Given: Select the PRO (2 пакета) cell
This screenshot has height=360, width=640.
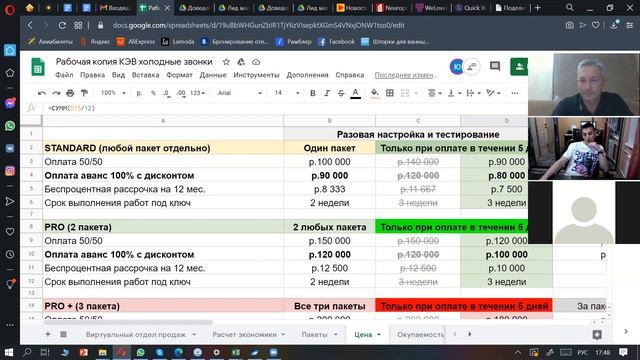Looking at the screenshot, I should (163, 227).
